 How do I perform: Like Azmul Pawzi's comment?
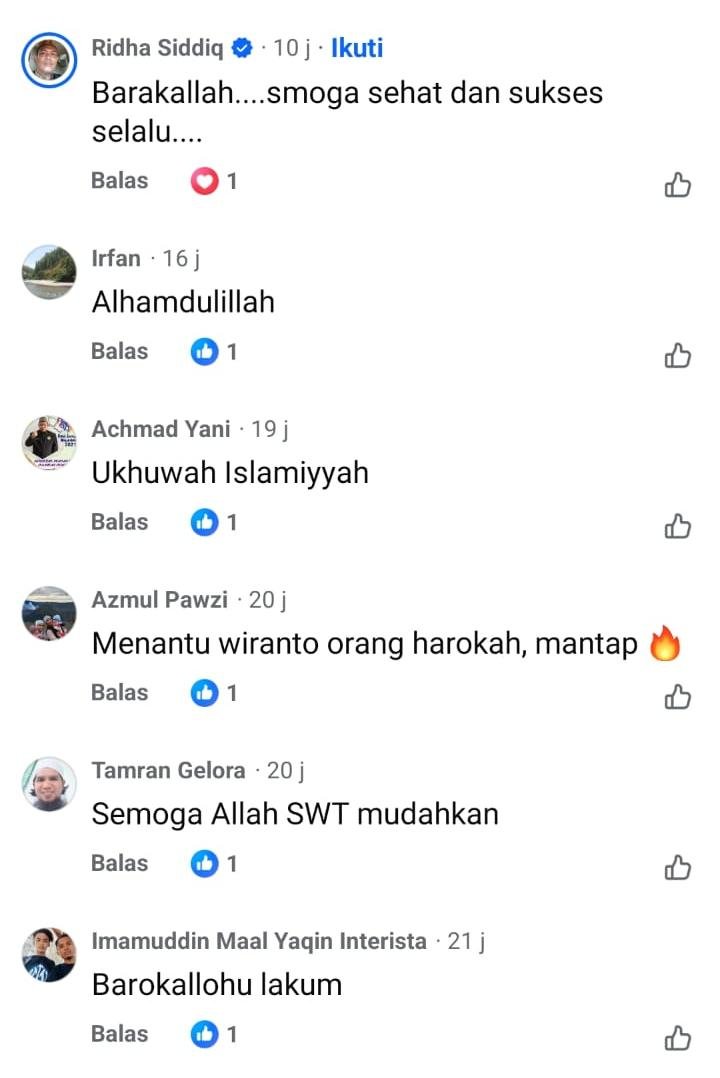[677, 697]
